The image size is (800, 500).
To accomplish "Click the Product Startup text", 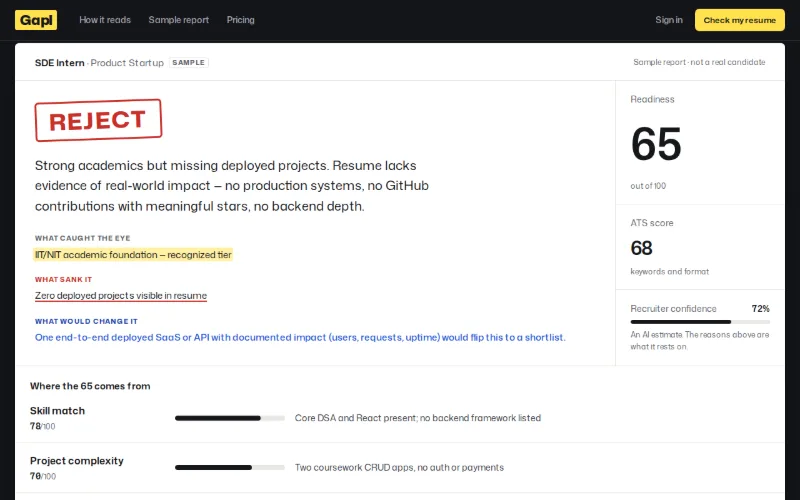I will [x=127, y=63].
